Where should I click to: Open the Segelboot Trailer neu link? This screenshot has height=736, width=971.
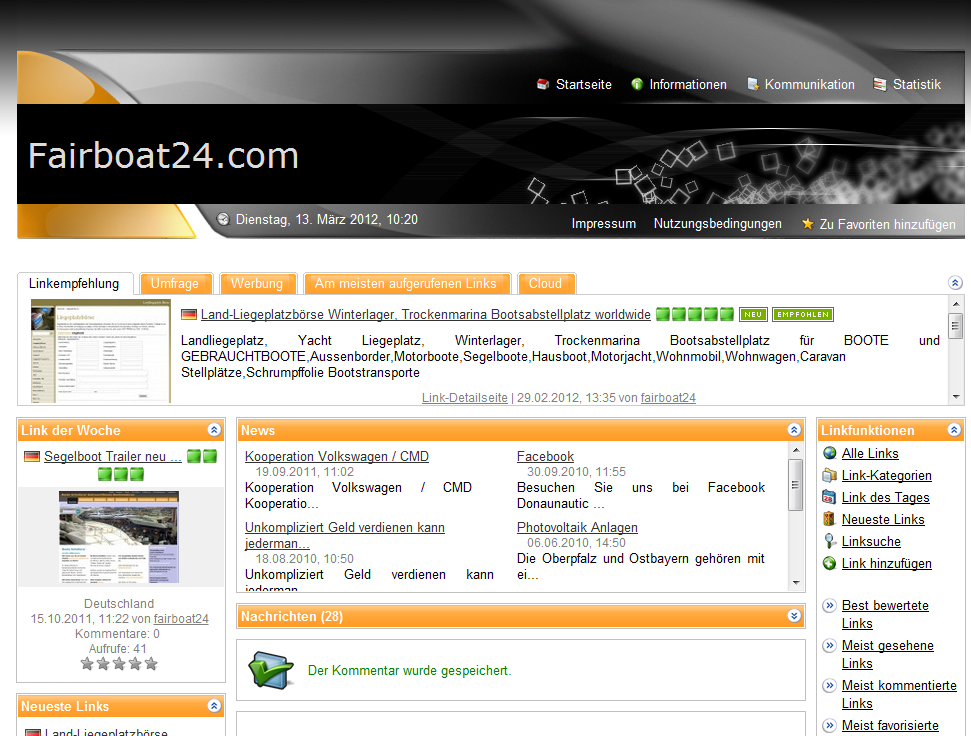pyautogui.click(x=113, y=456)
